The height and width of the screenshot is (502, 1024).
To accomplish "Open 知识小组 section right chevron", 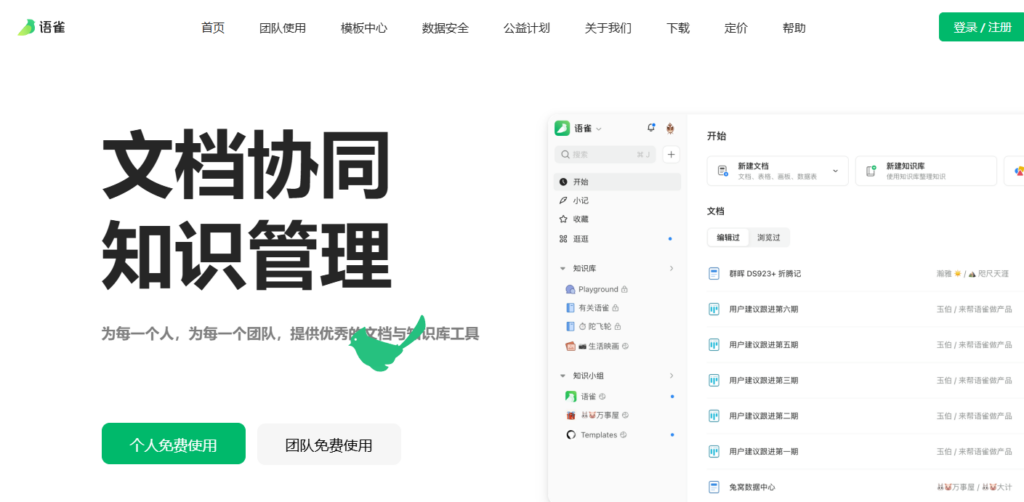I will tap(671, 376).
